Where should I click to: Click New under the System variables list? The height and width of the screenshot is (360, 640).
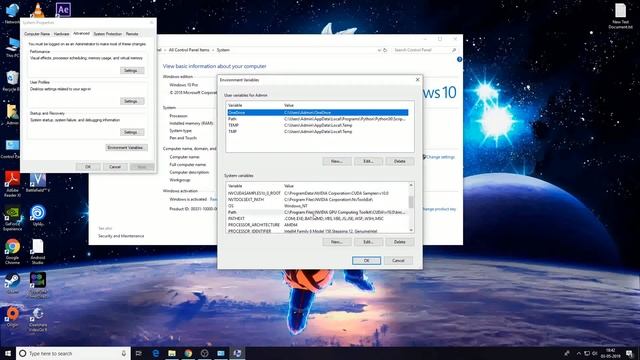337,242
